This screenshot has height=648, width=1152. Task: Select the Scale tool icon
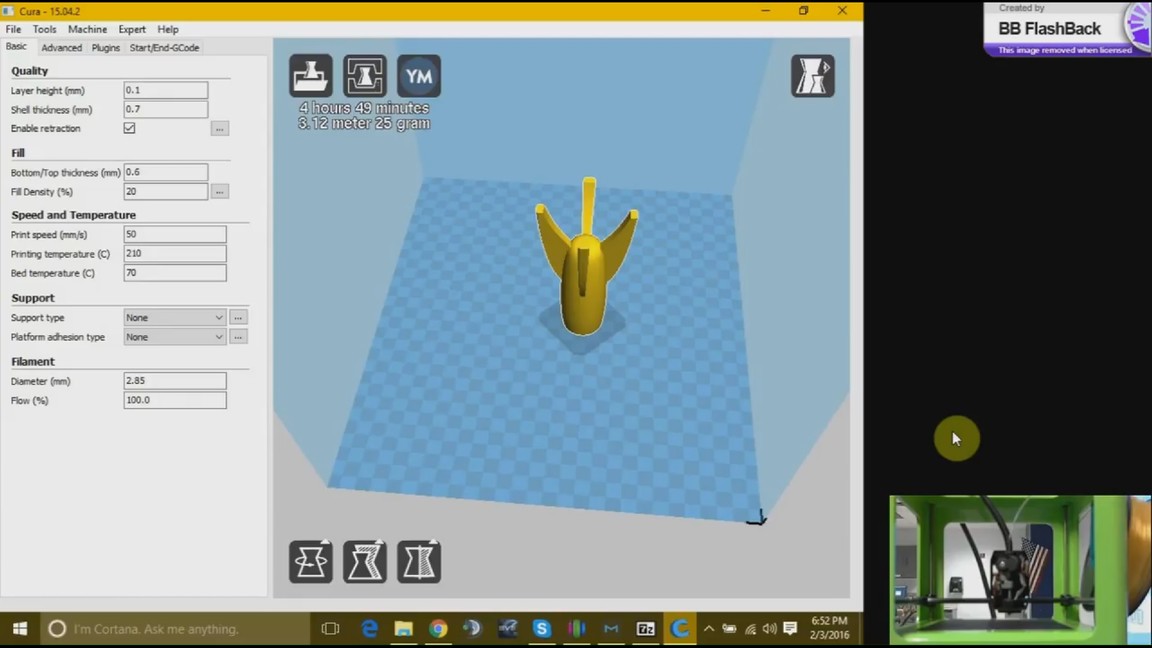tap(365, 562)
